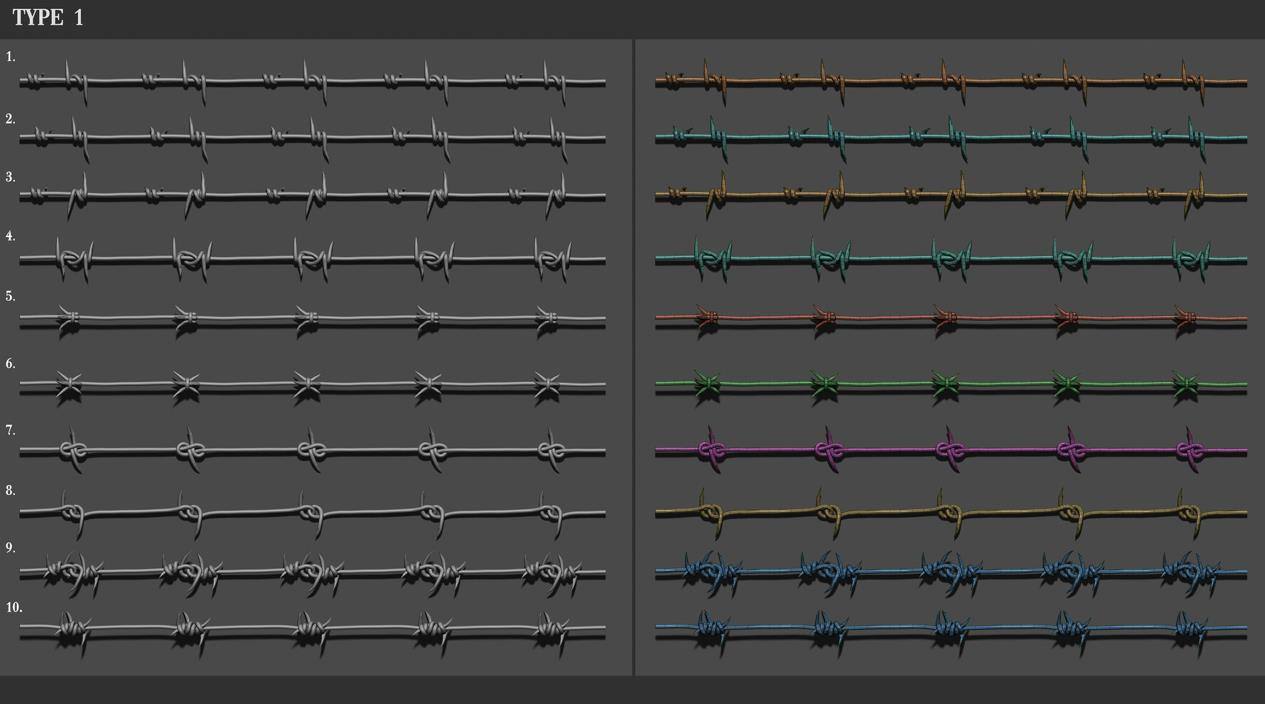Viewport: 1265px width, 704px height.
Task: Pick the golden-brown barbed wire in row 3
Action: point(951,195)
